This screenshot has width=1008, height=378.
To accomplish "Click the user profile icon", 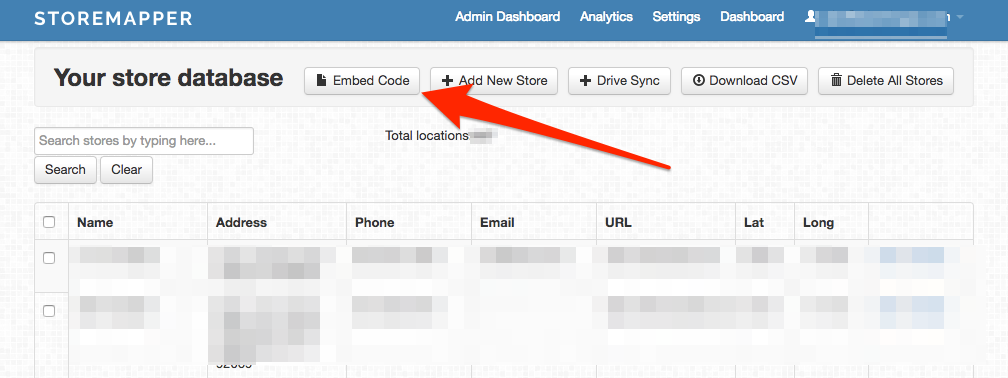I will 810,17.
